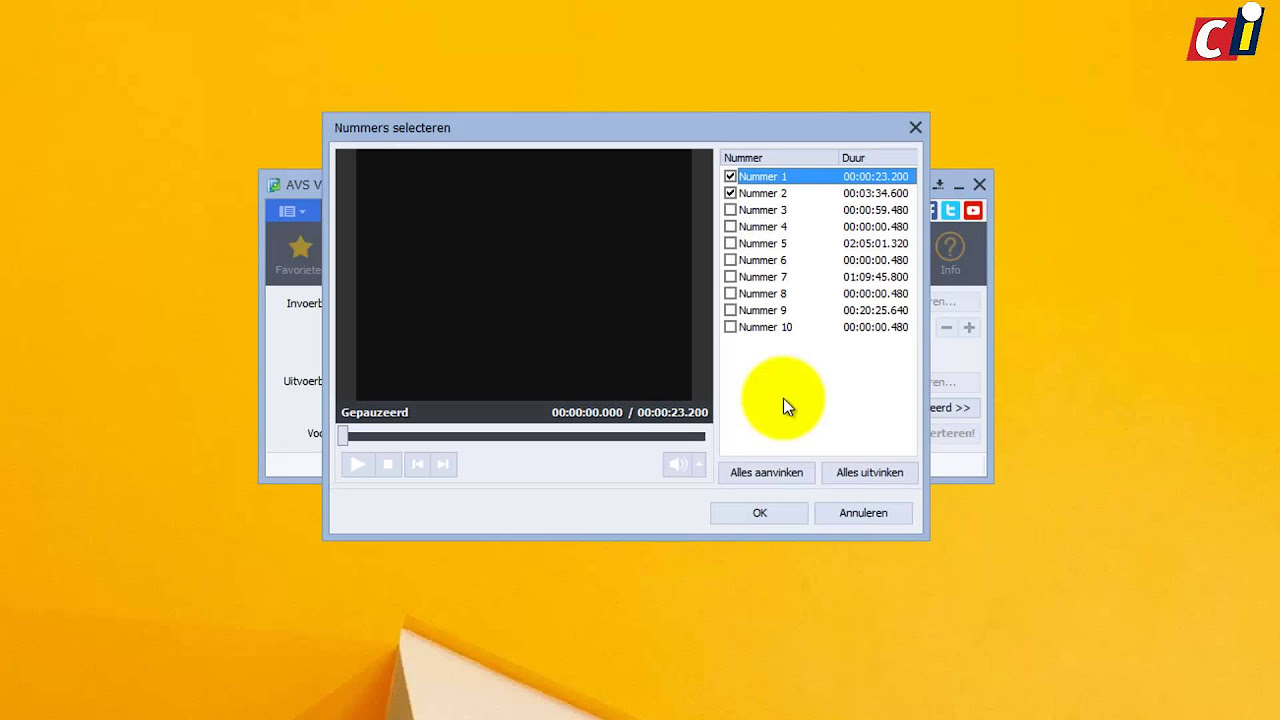Open the view menu dropdown in AVS window
Viewport: 1280px width, 720px height.
(x=293, y=211)
